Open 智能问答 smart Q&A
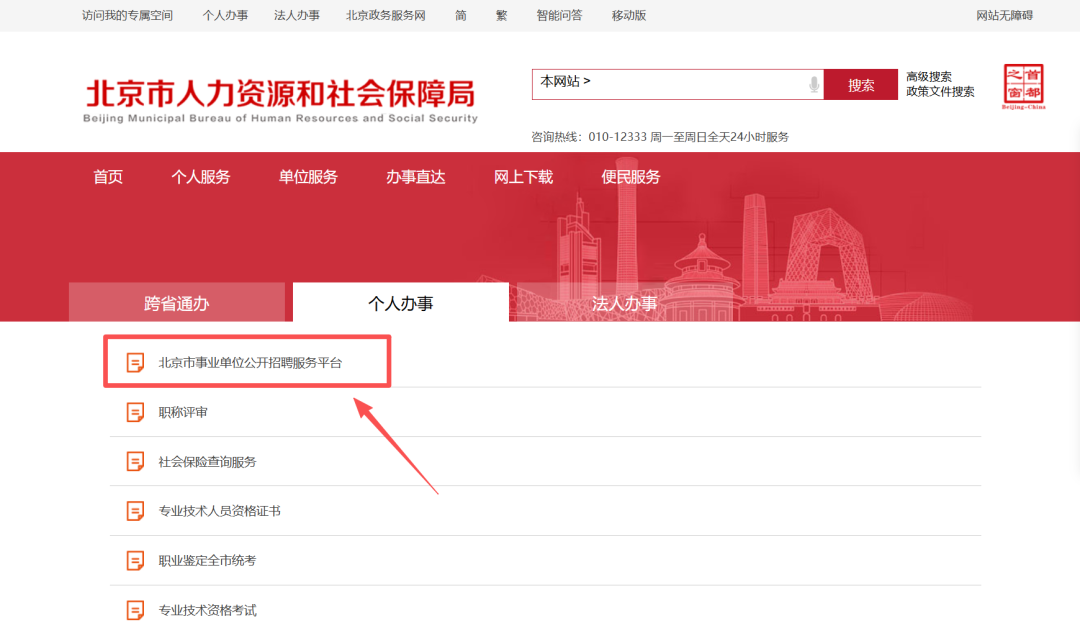The width and height of the screenshot is (1080, 627). tap(559, 15)
